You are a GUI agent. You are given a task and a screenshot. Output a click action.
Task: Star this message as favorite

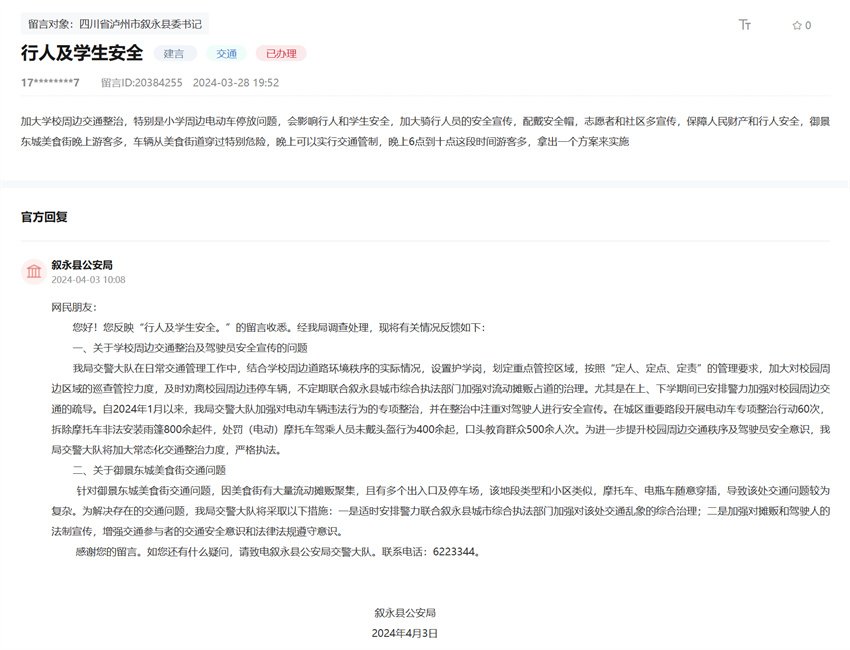(x=796, y=25)
